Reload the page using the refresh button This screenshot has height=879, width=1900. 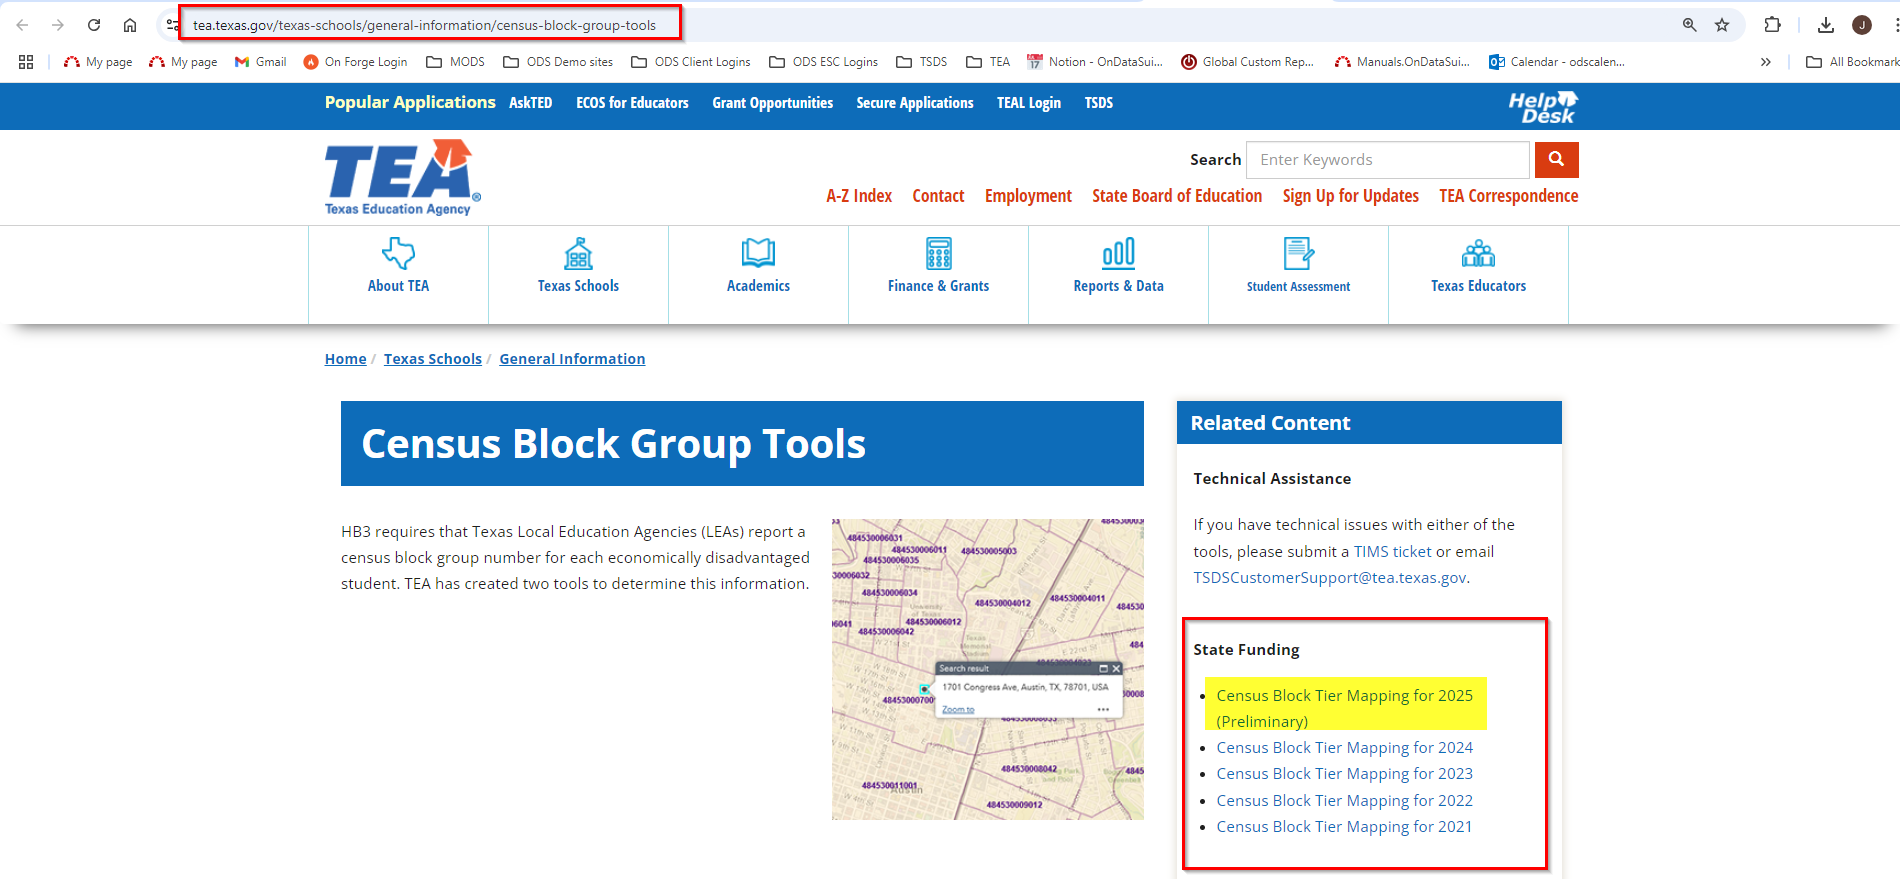pos(94,25)
